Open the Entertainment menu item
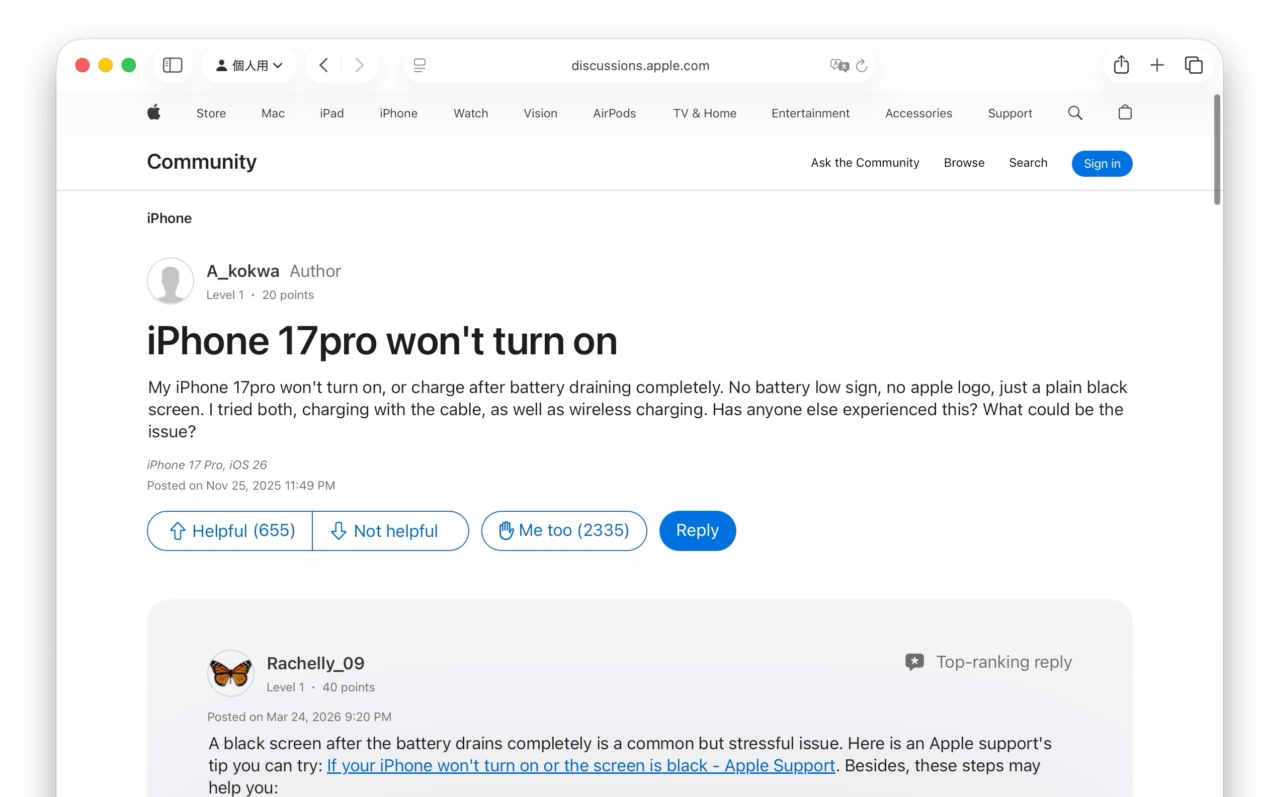Viewport: 1280px width, 797px height. pyautogui.click(x=811, y=113)
